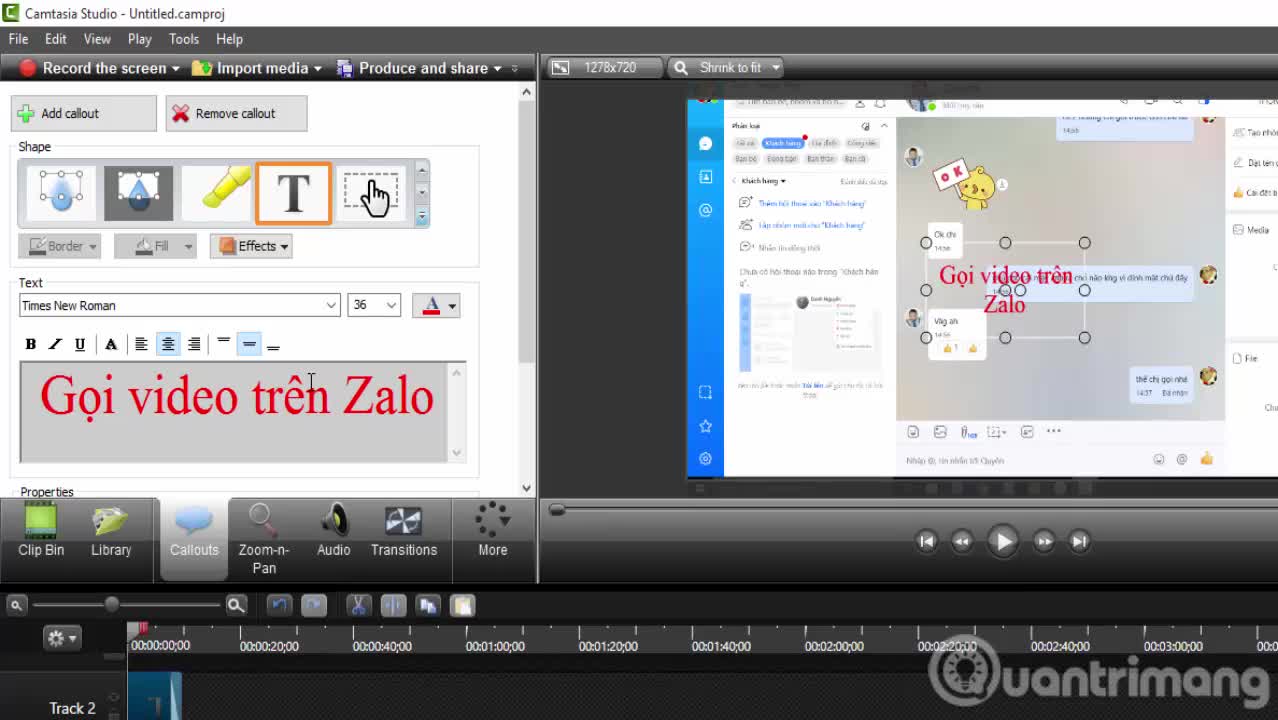Align text to top vertically
Screen dimensions: 1278x720
pos(224,344)
